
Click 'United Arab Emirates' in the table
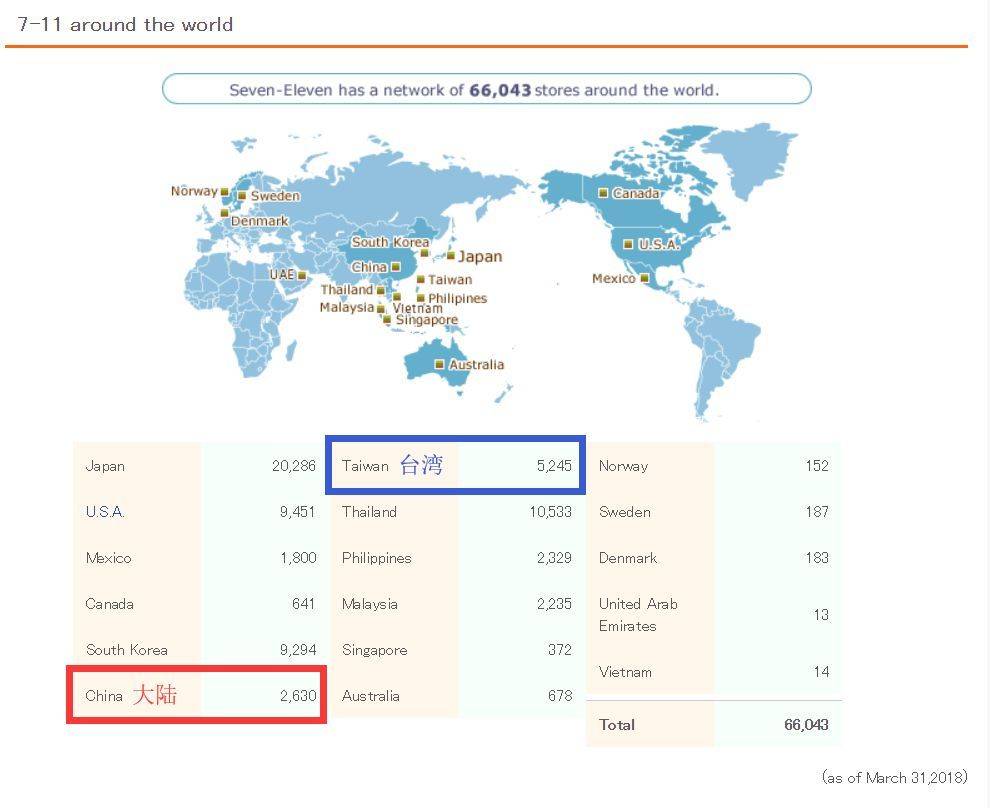[638, 615]
